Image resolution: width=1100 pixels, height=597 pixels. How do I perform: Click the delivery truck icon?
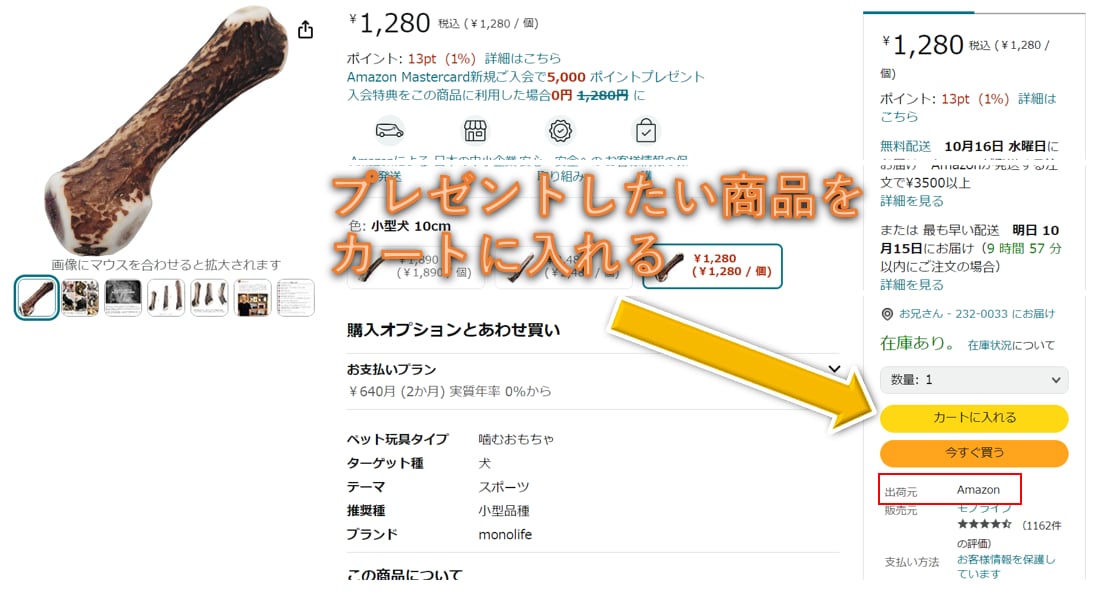(x=389, y=130)
